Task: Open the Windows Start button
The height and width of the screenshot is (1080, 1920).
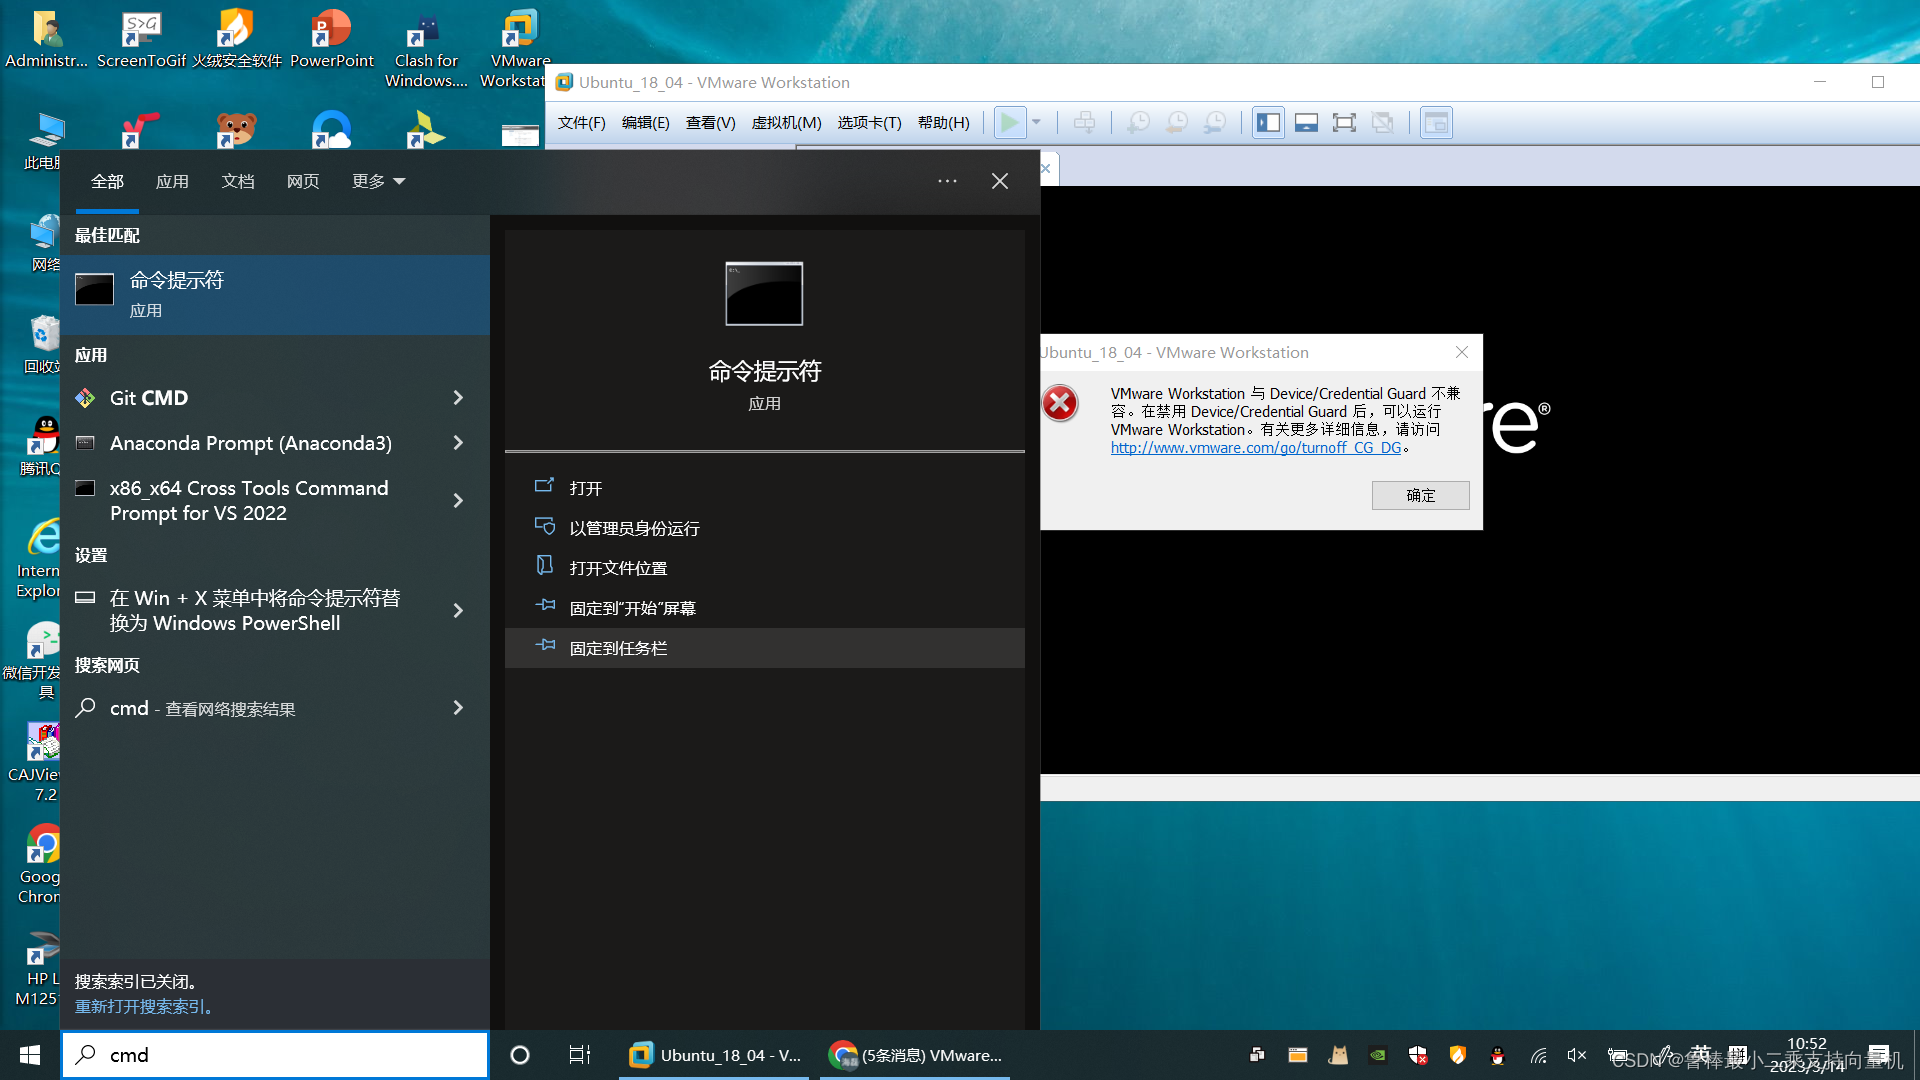Action: tap(30, 1055)
